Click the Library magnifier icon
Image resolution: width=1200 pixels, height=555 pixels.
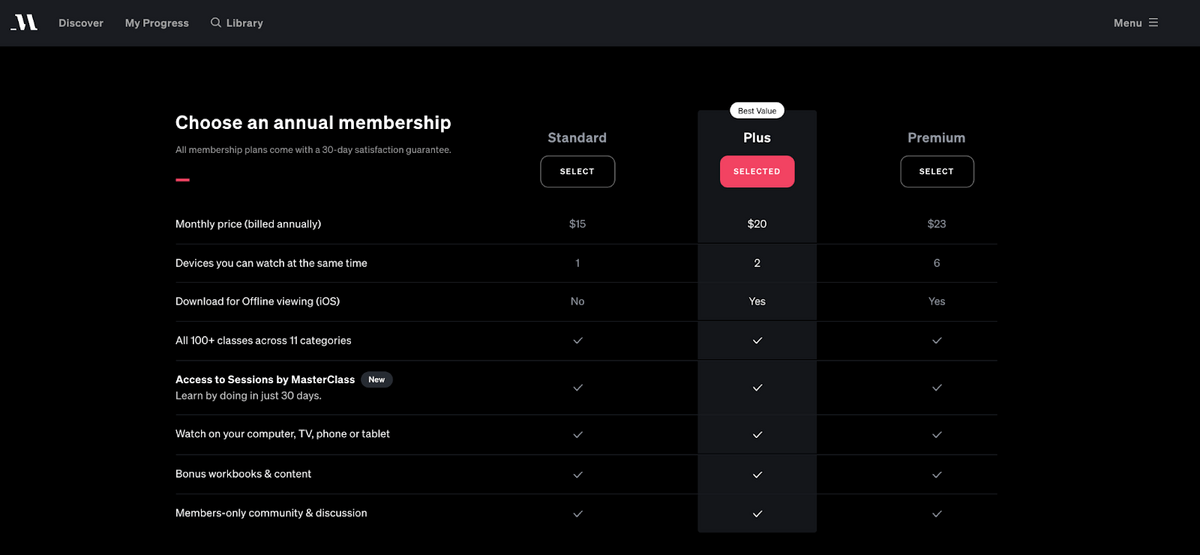click(x=216, y=22)
